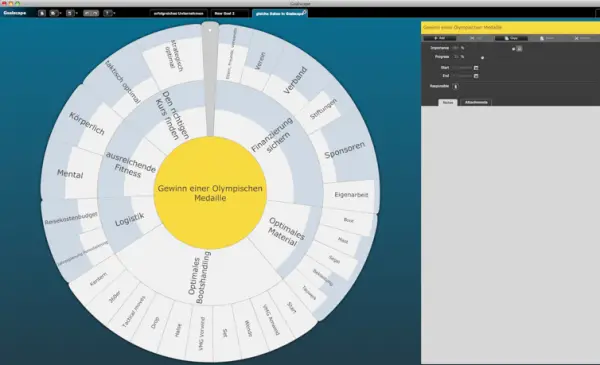Select the Sponsoren subgoal
Viewport: 600px width, 365px height.
point(344,150)
